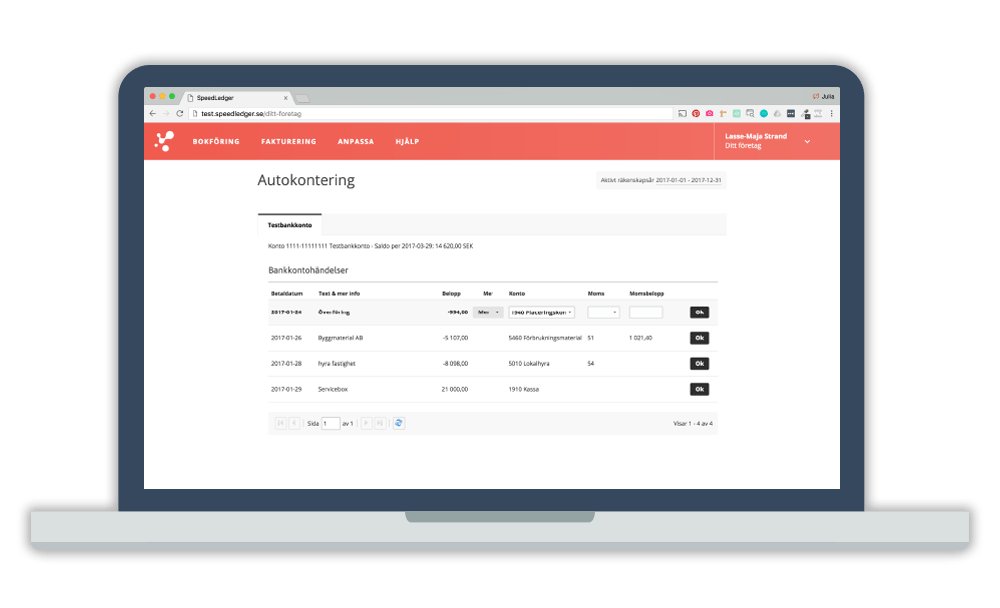Viewport: 1000px width, 608px height.
Task: Go to the last page of results
Action: click(380, 423)
